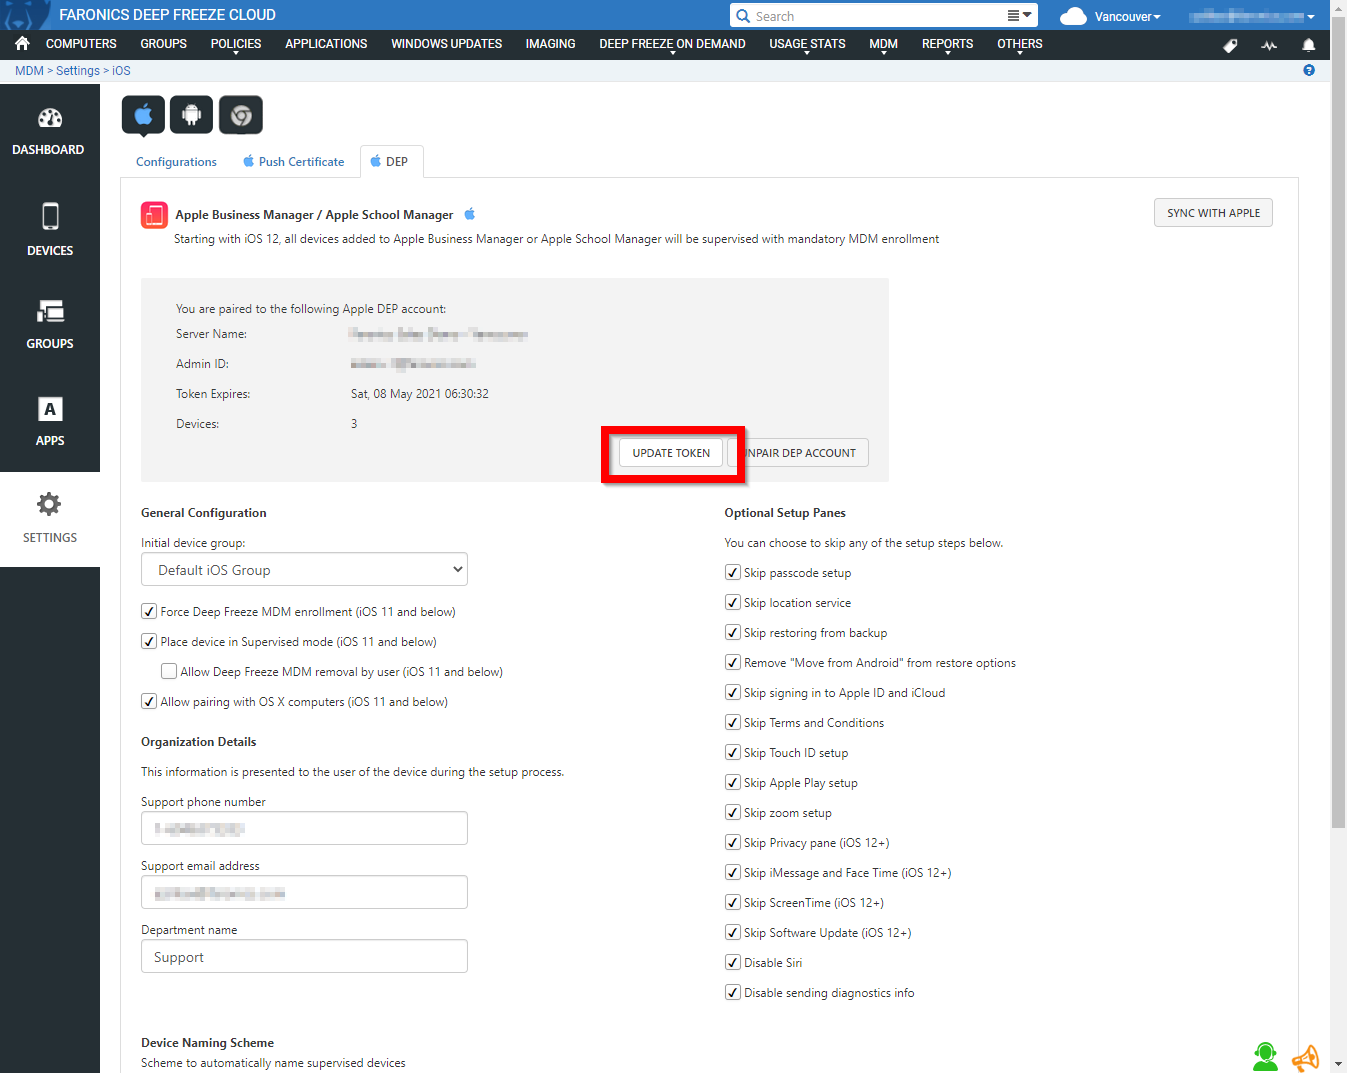Toggle Skip Apple Play setup checkbox
The width and height of the screenshot is (1347, 1073).
click(733, 782)
